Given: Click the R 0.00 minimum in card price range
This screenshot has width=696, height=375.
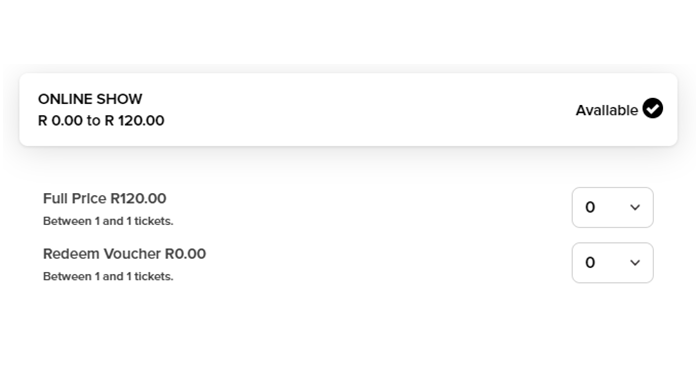Looking at the screenshot, I should [x=60, y=121].
